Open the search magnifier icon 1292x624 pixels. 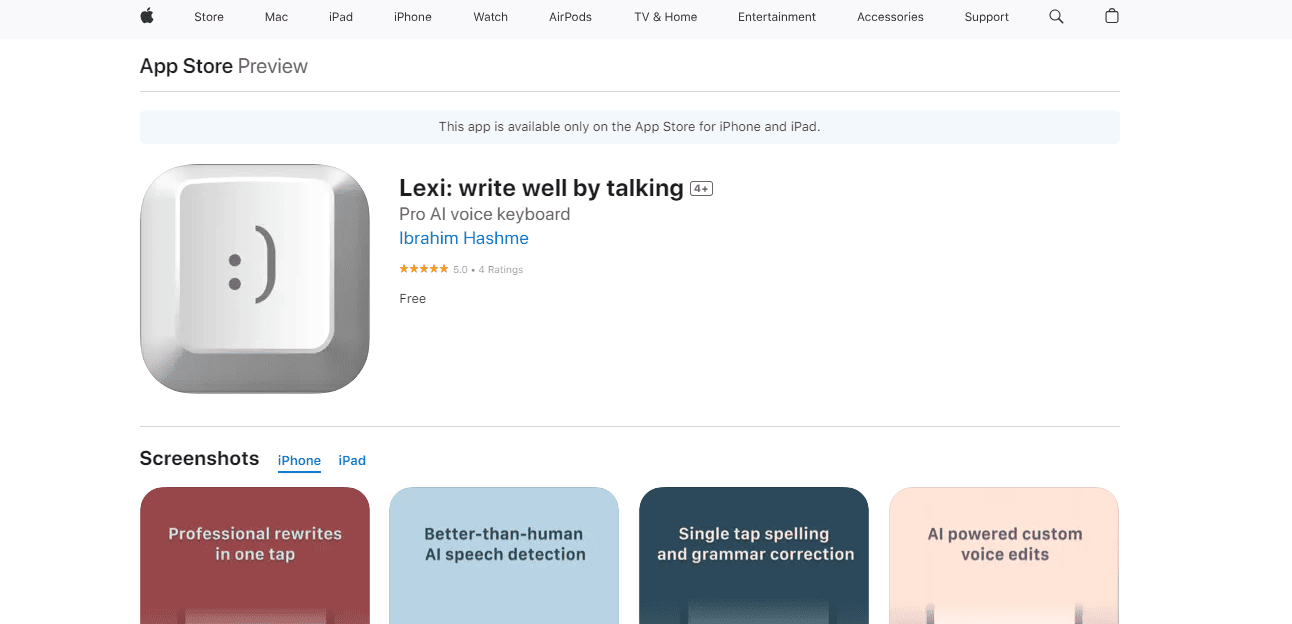point(1056,16)
